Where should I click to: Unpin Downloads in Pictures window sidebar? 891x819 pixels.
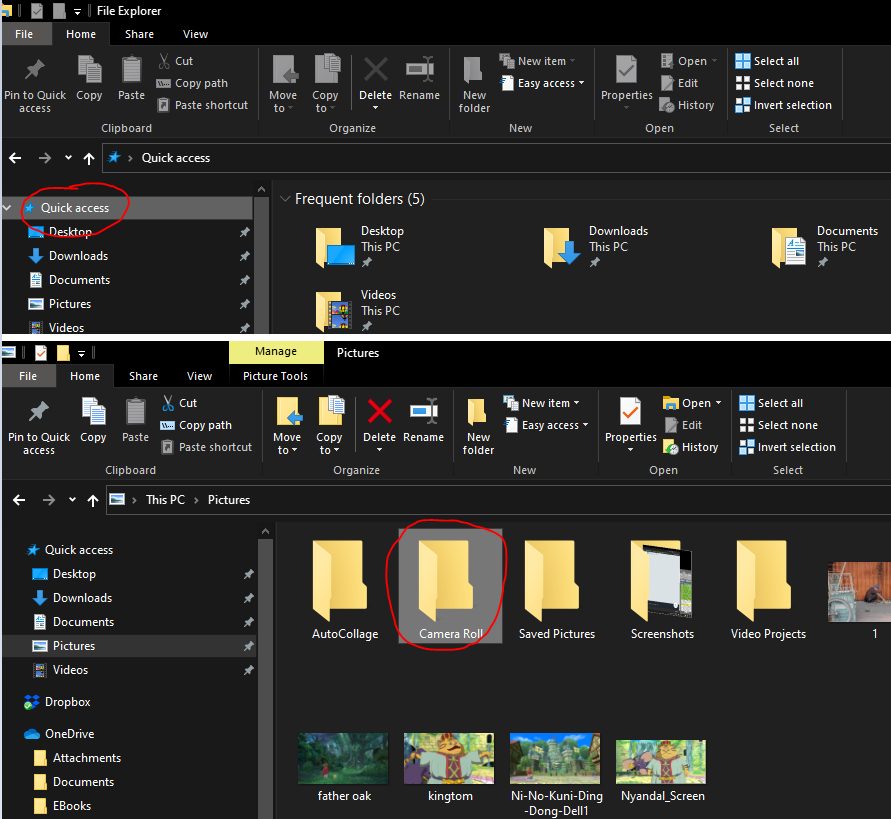pos(248,598)
